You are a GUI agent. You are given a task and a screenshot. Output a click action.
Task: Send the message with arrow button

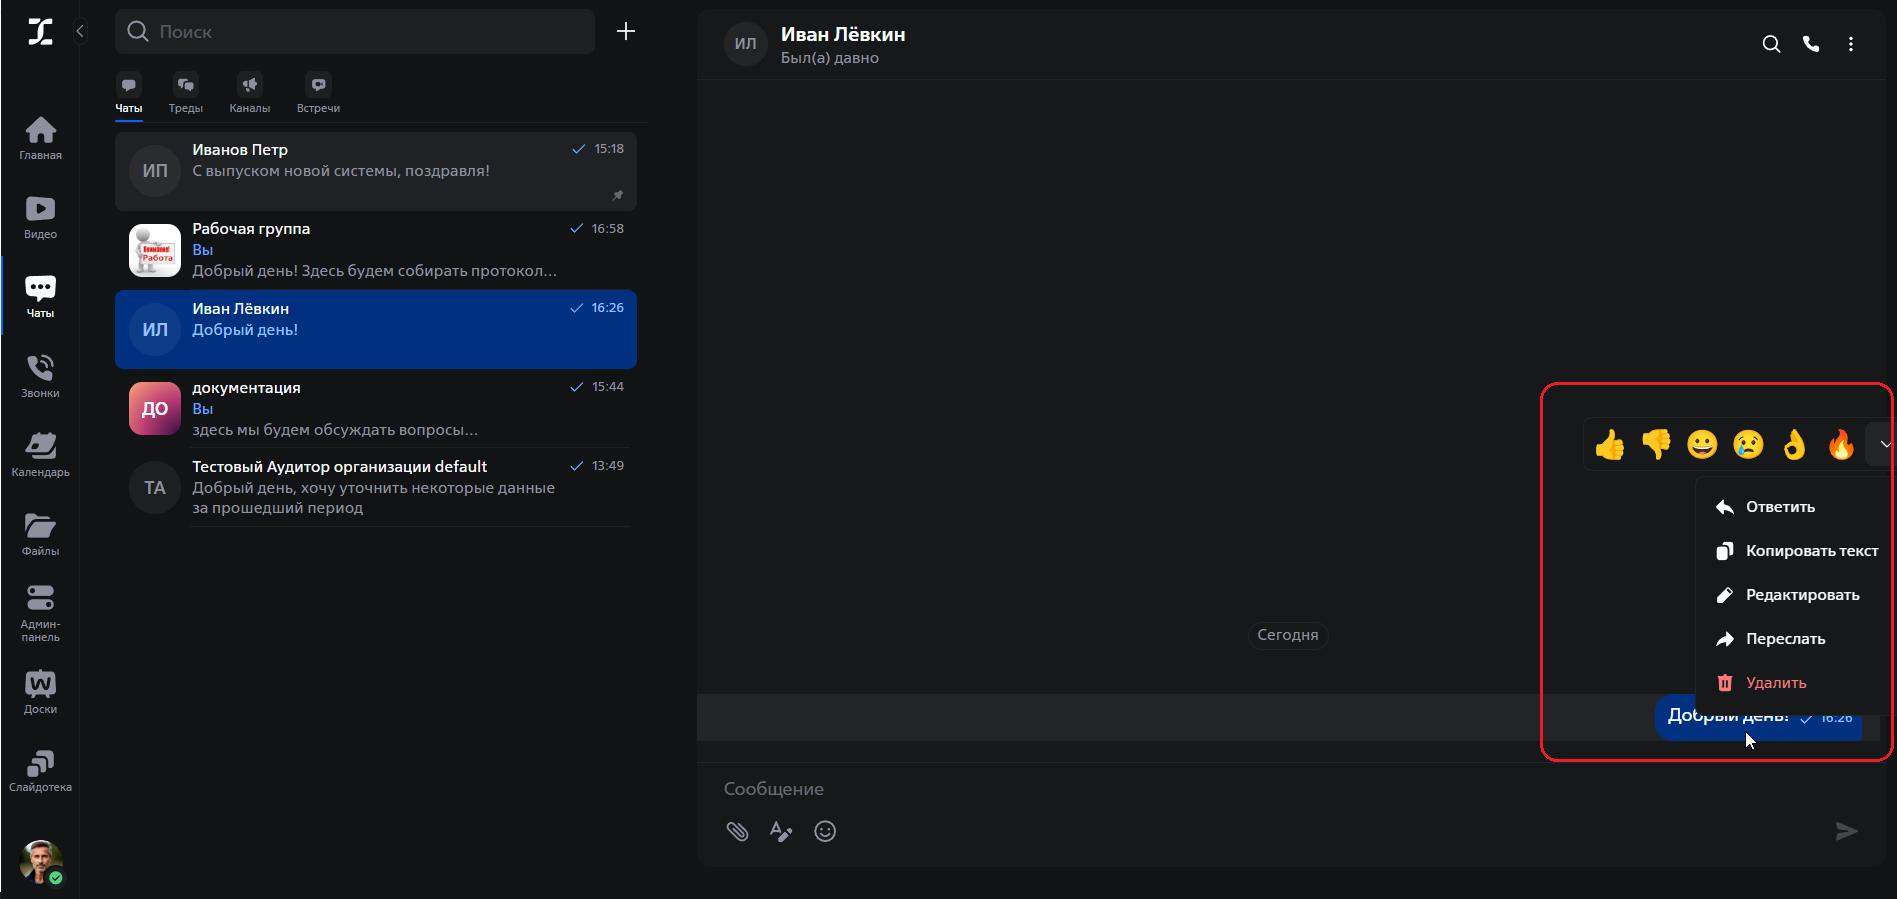(1846, 831)
